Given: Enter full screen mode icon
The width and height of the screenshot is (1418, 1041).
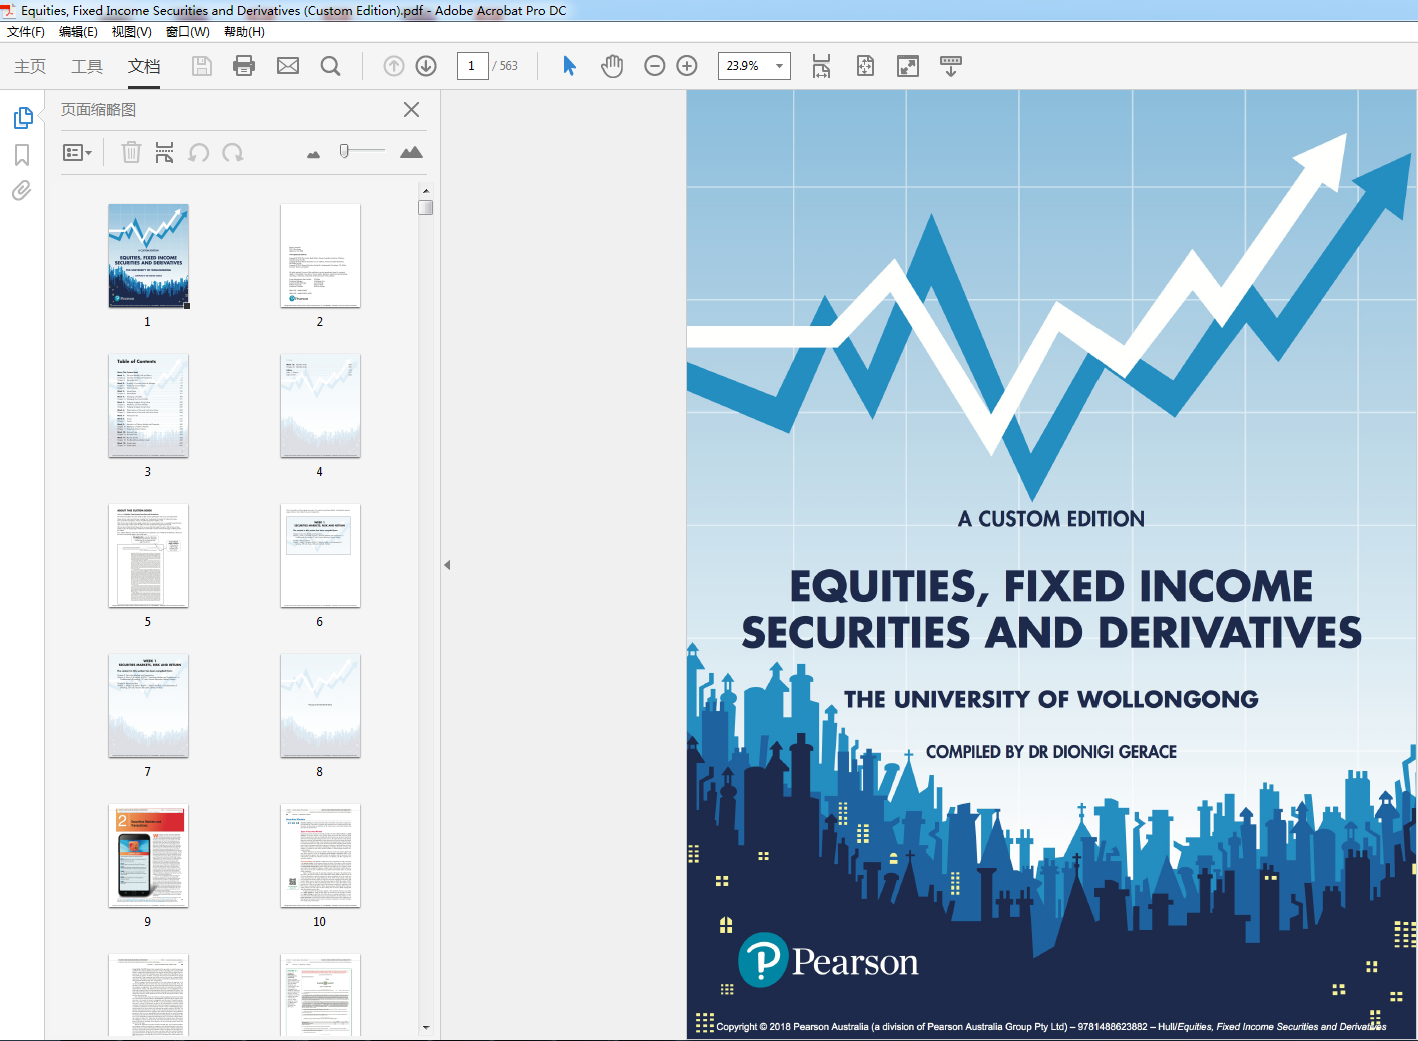Looking at the screenshot, I should coord(908,66).
